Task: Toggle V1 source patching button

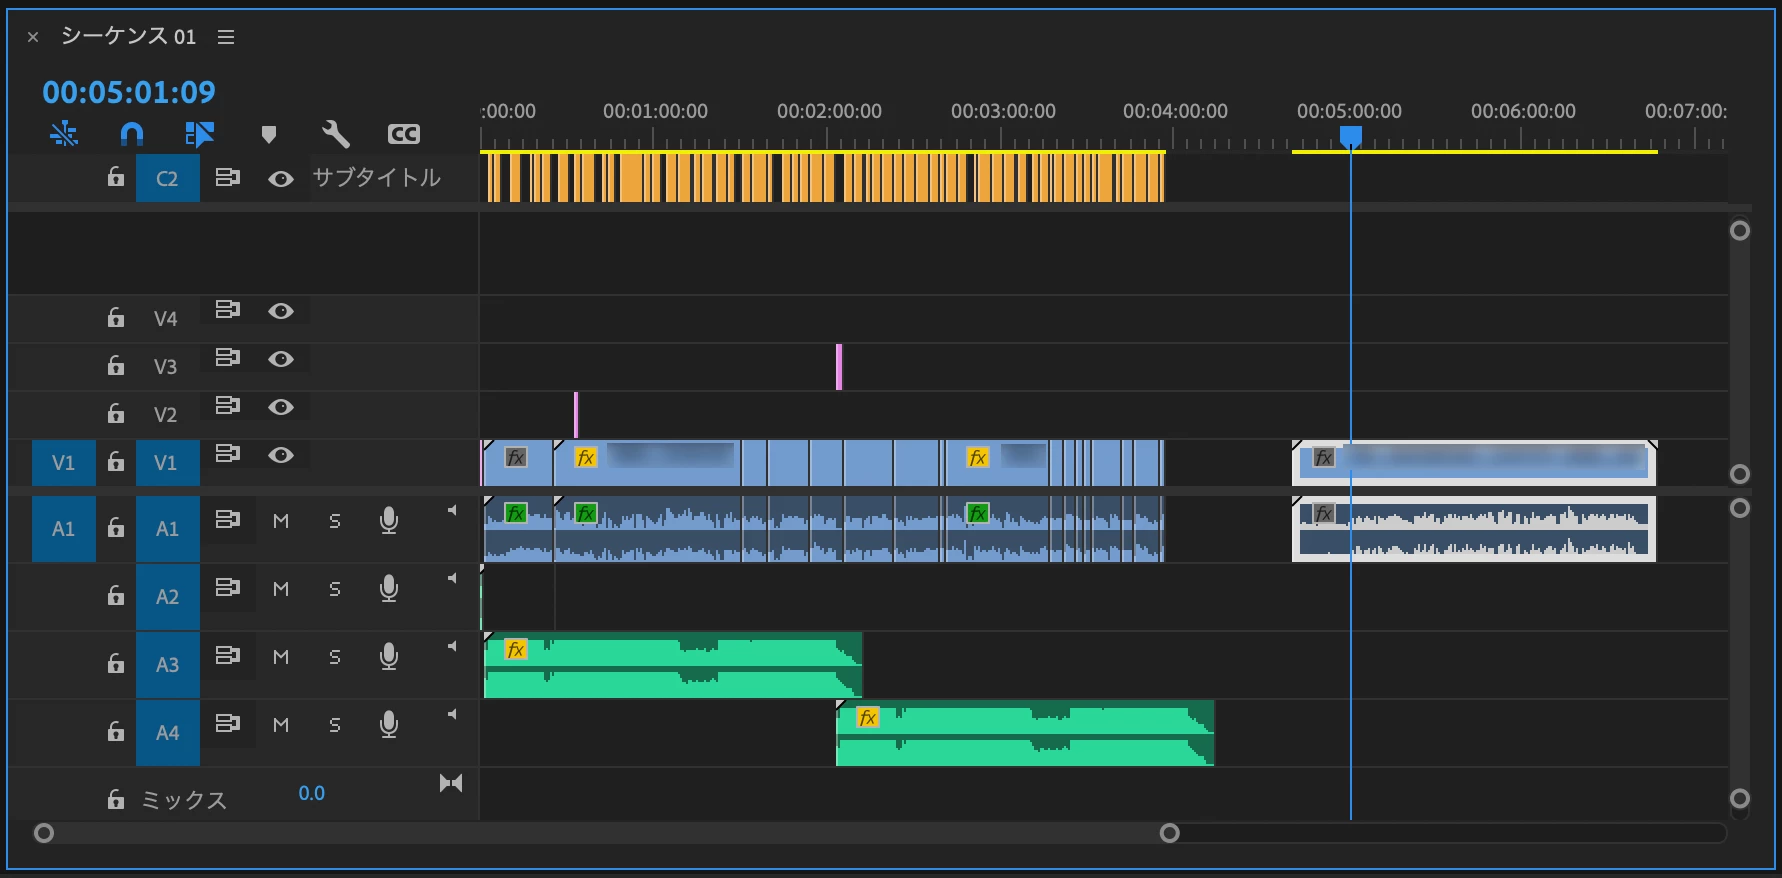Action: click(x=64, y=463)
